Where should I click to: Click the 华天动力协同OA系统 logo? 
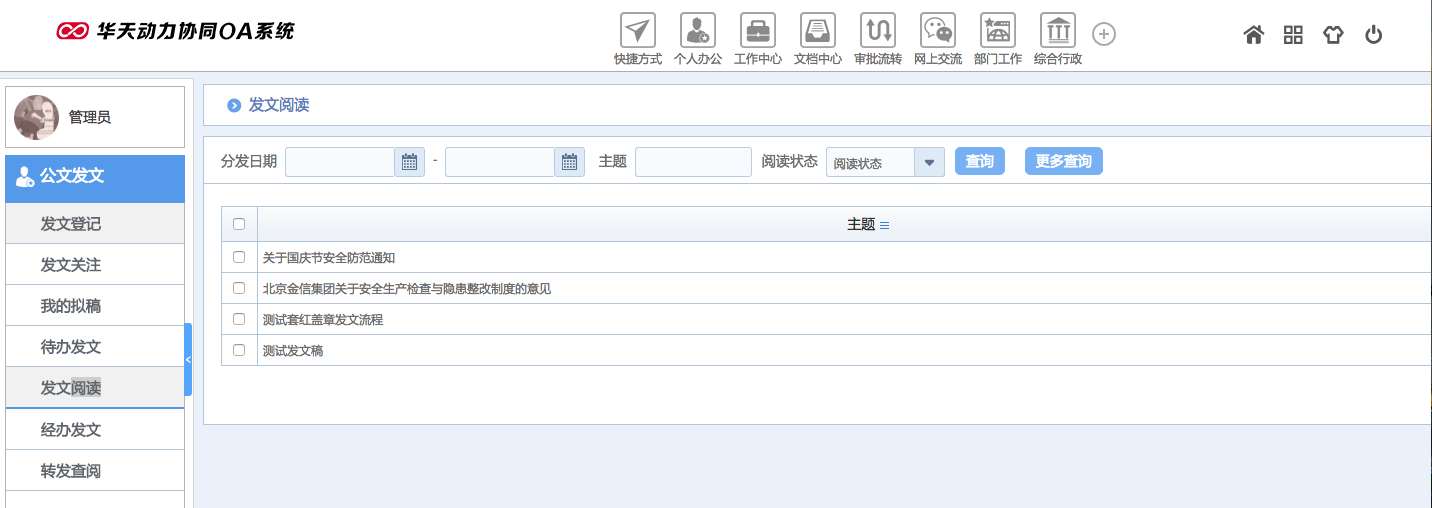(176, 31)
